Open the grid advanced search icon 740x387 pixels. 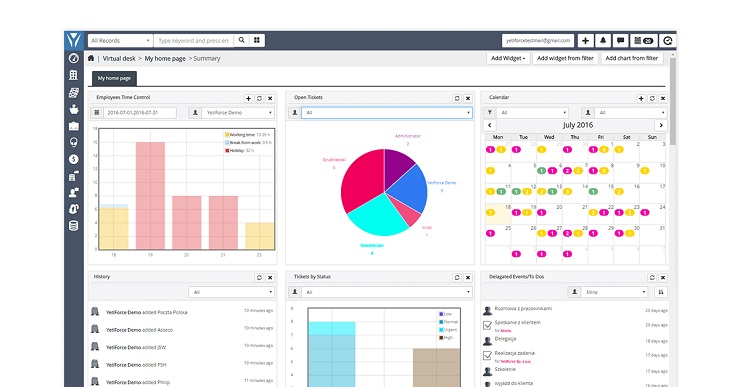point(257,41)
